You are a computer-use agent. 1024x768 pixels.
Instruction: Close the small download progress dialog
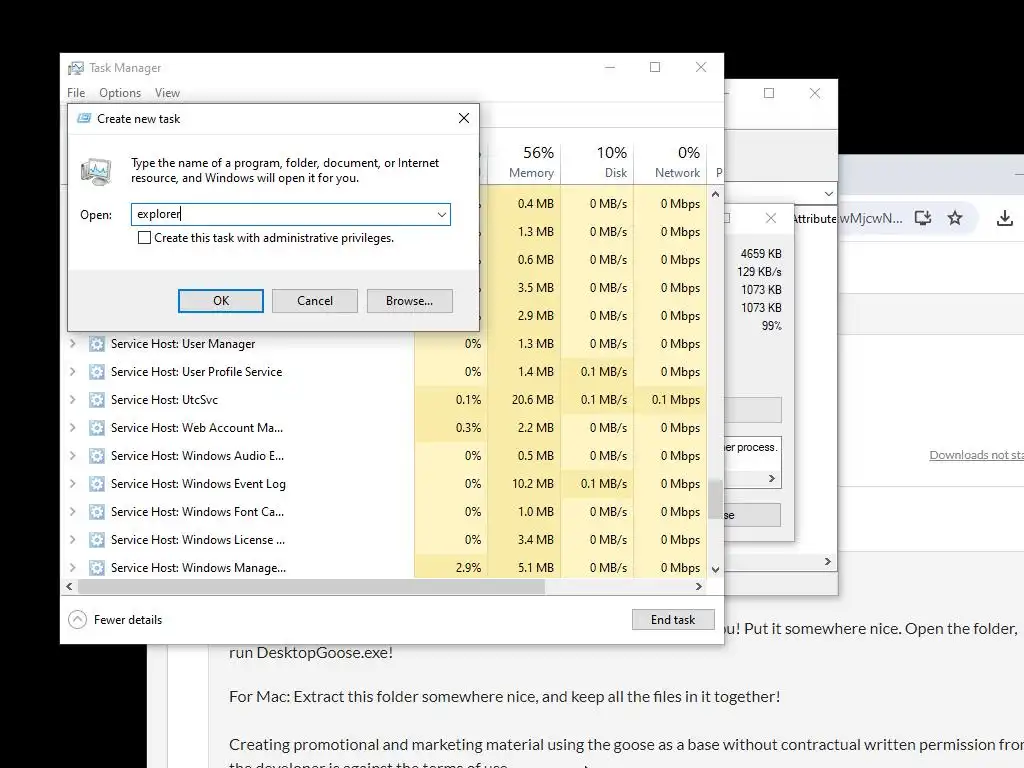click(771, 218)
